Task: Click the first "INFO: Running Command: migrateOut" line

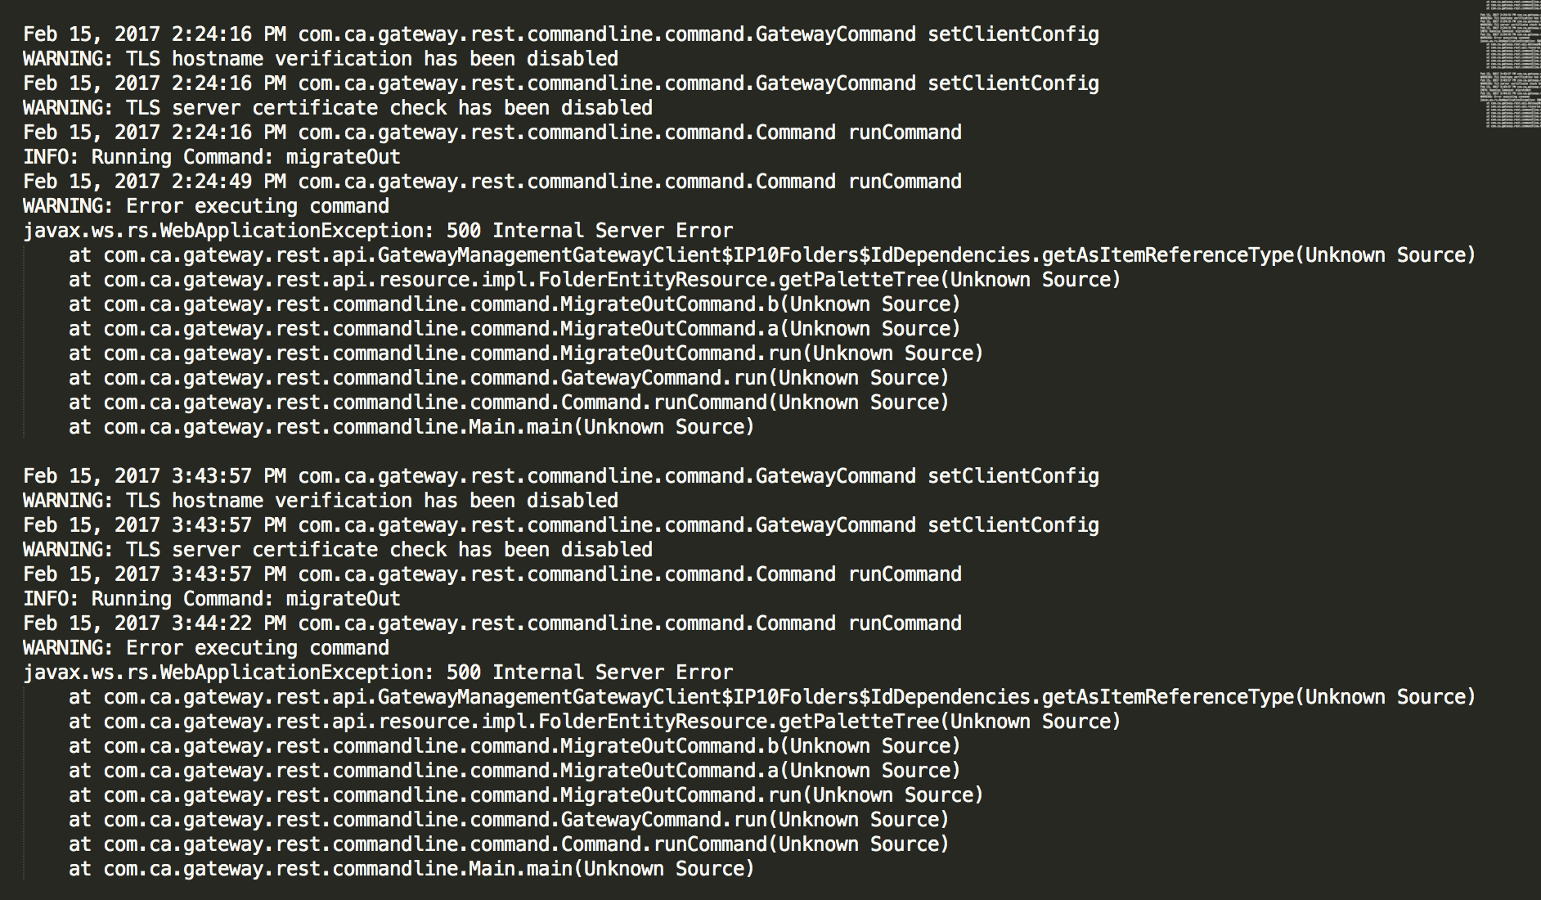Action: [212, 157]
